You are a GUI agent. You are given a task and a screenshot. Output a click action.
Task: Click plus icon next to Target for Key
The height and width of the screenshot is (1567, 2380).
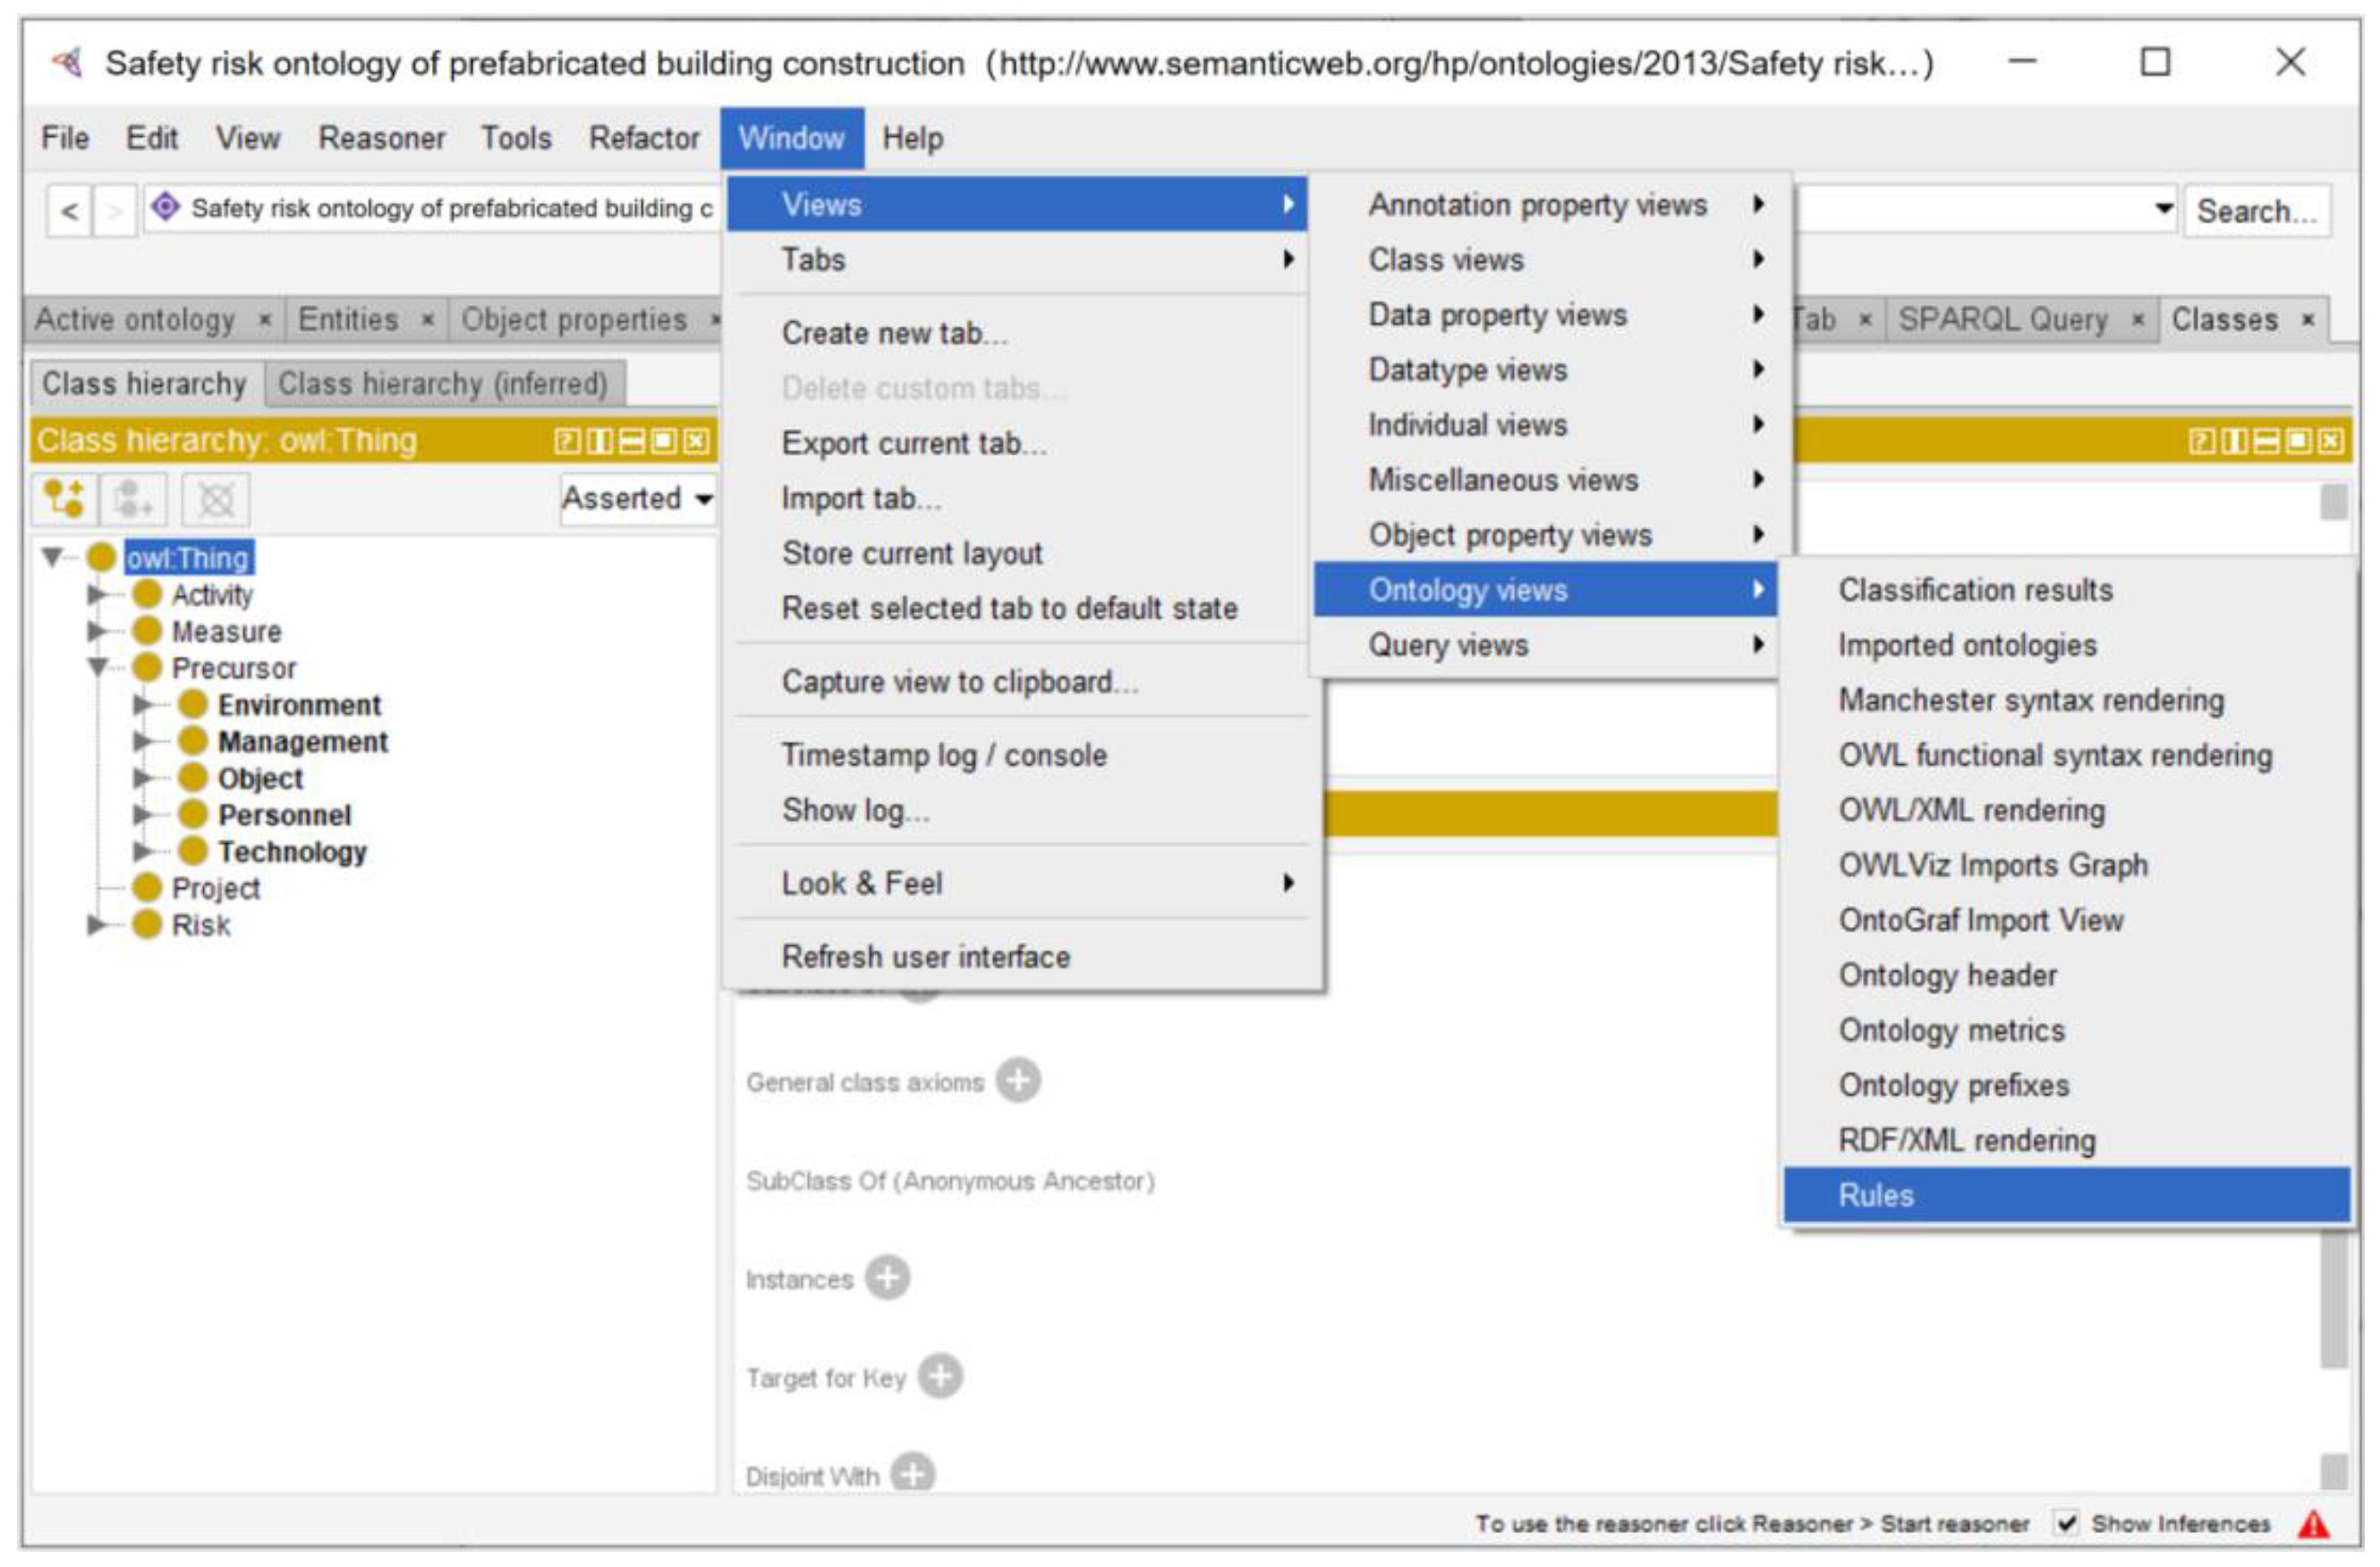pyautogui.click(x=940, y=1376)
